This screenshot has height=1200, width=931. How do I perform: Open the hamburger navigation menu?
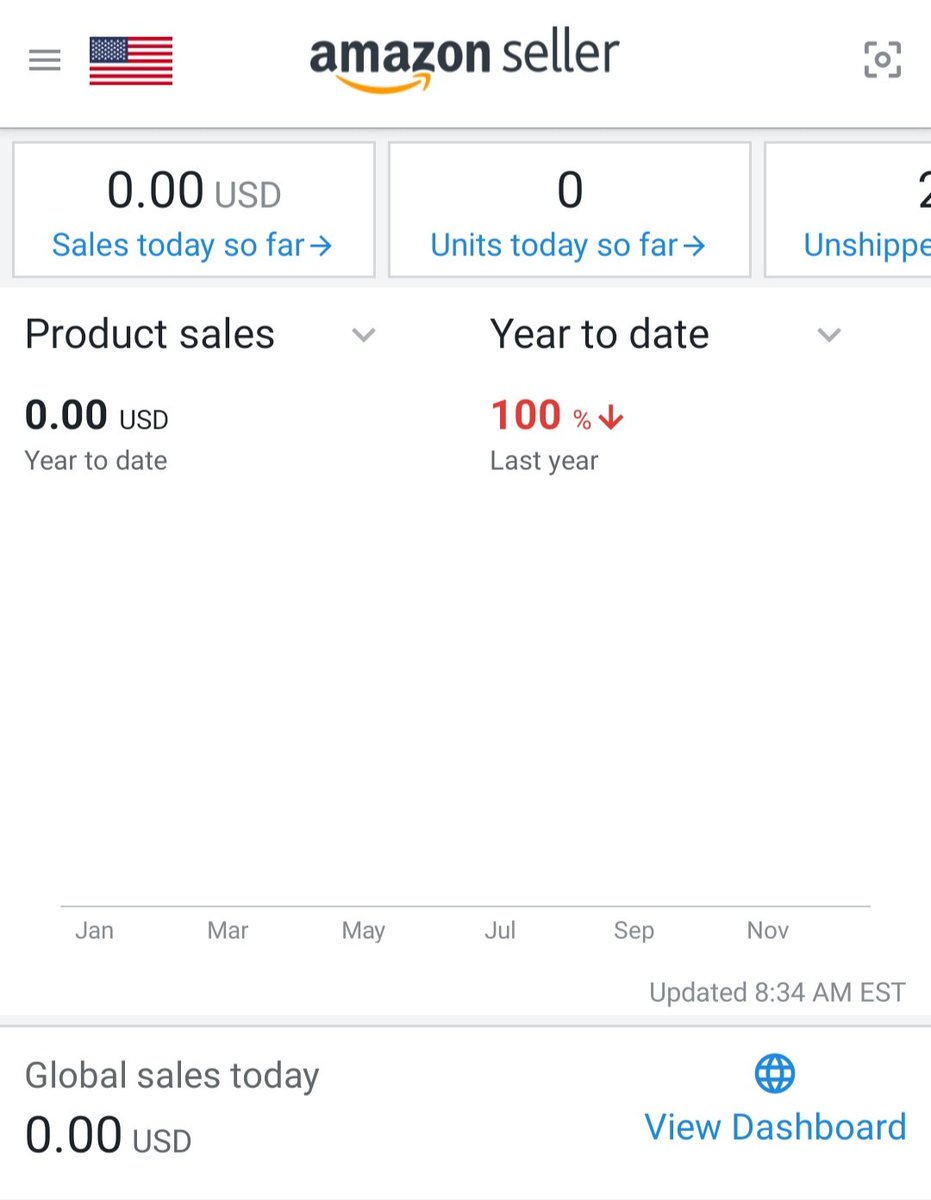[45, 61]
